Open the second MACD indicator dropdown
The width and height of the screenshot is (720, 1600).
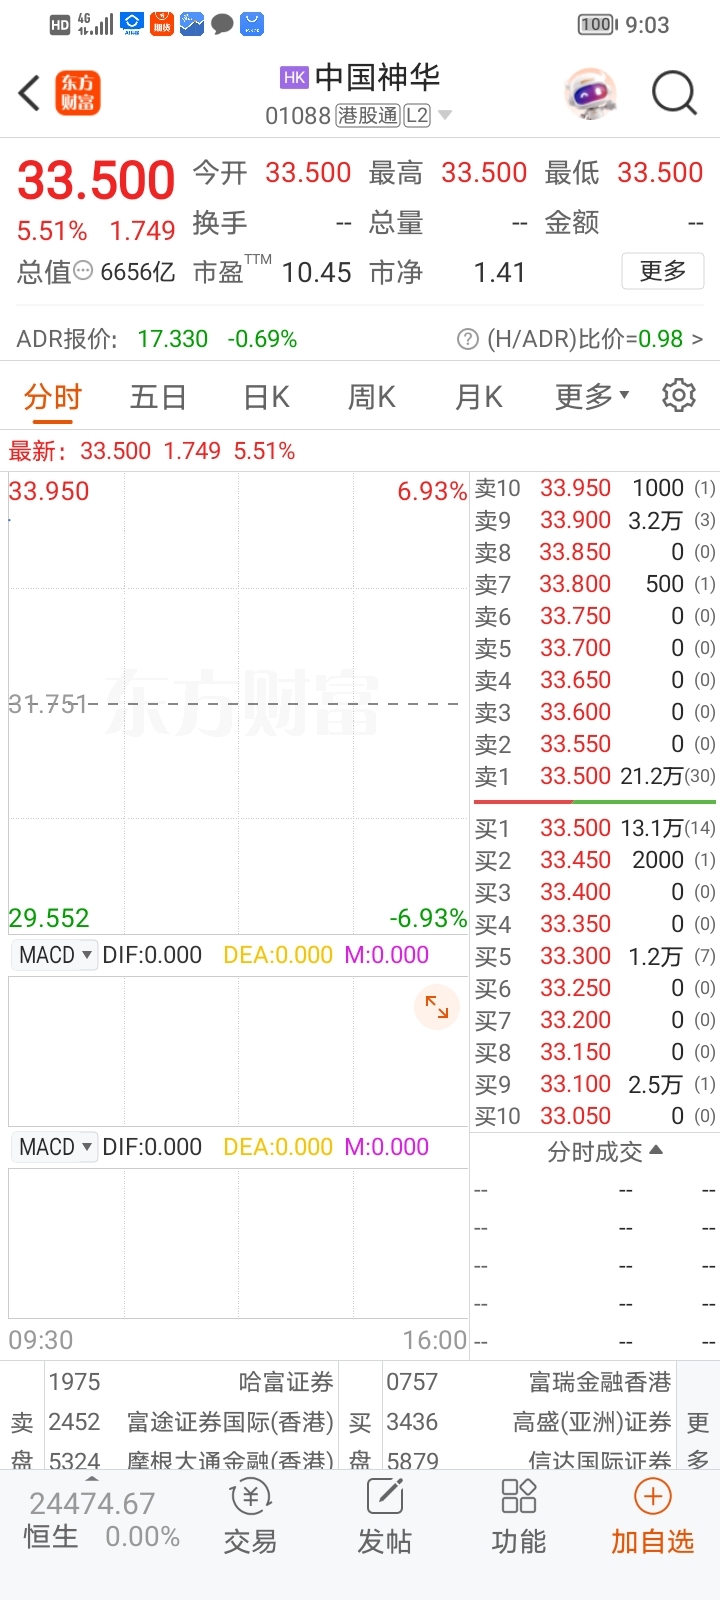(55, 1147)
